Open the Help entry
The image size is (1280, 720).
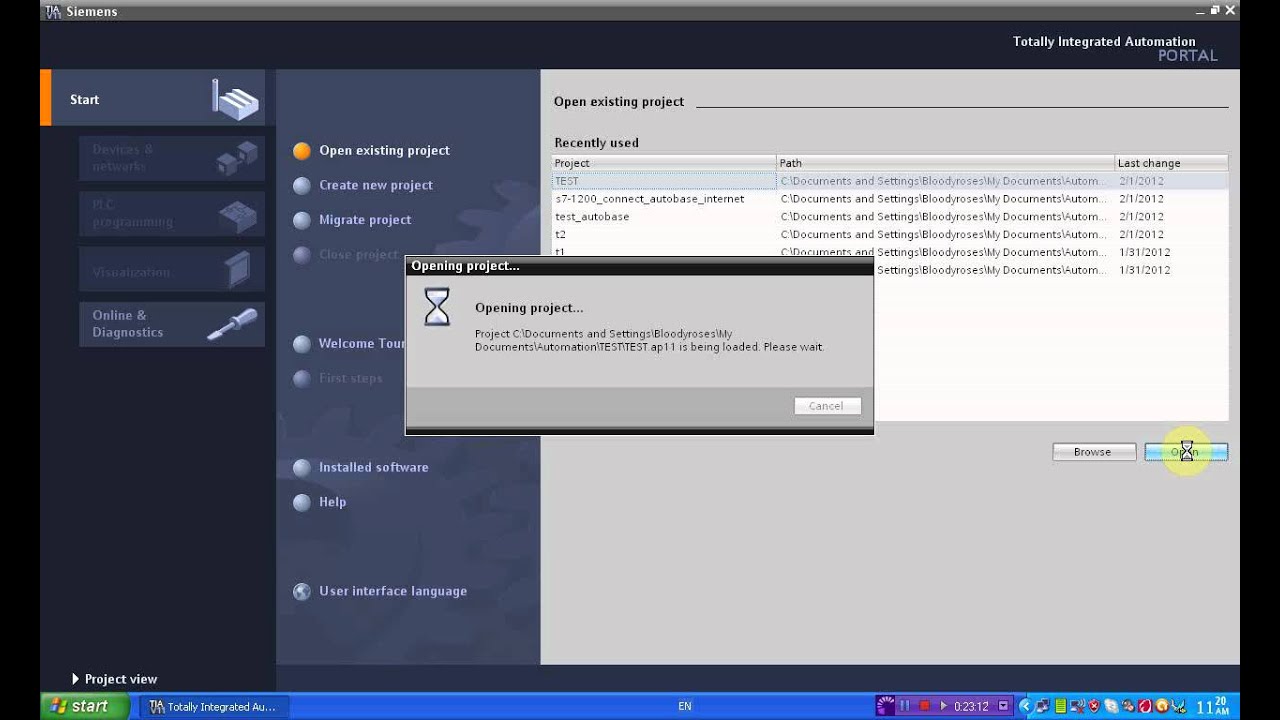tap(332, 502)
